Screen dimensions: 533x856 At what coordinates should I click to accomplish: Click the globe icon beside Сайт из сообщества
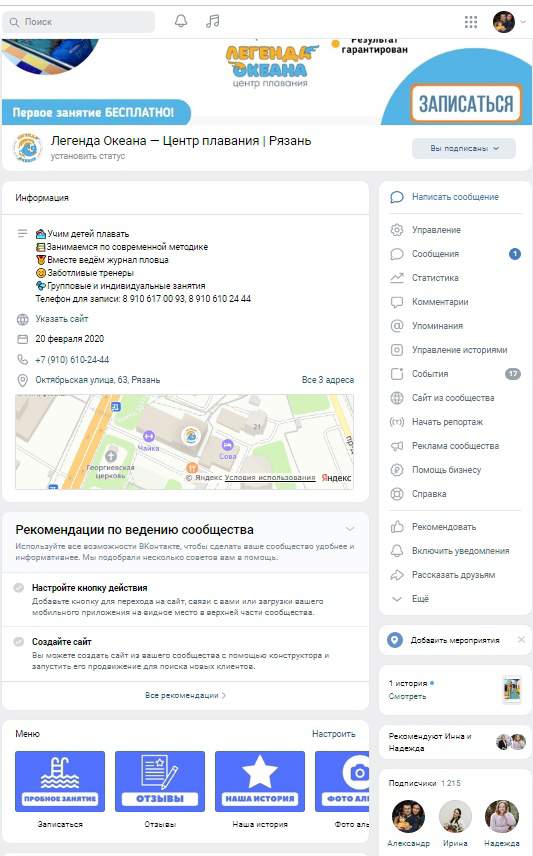[x=397, y=398]
